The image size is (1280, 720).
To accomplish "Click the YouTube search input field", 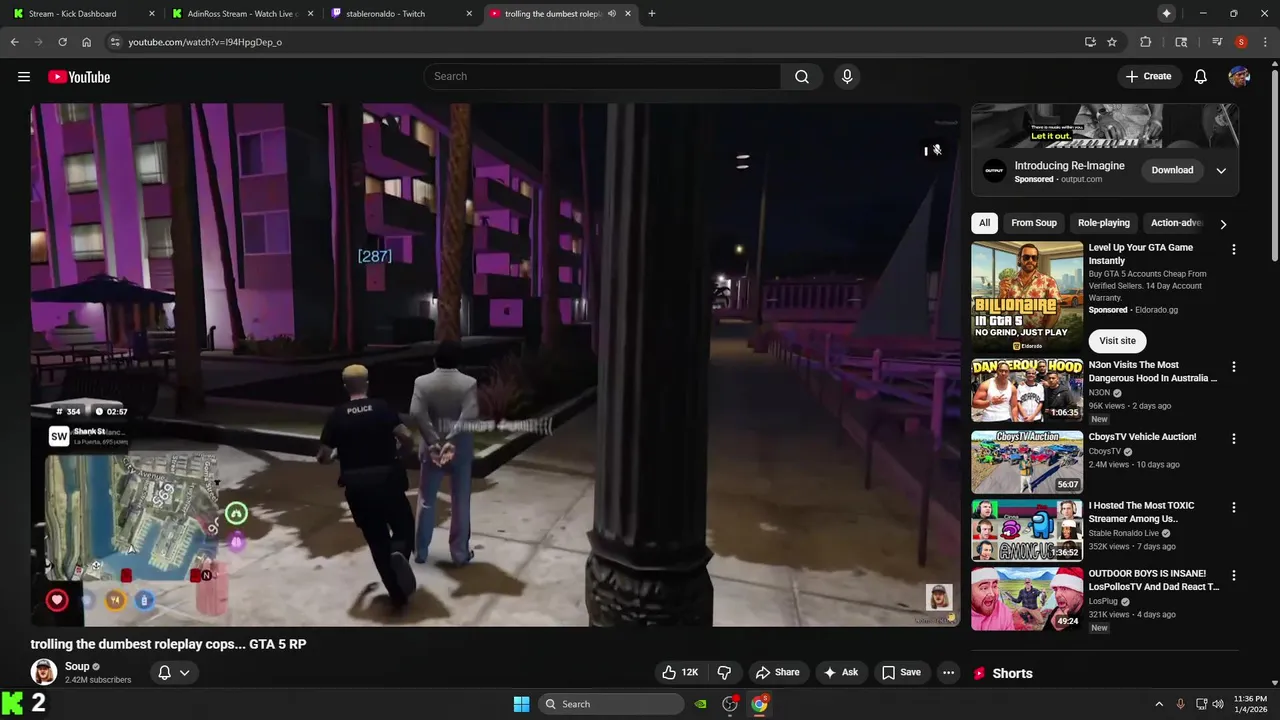I will (x=602, y=77).
